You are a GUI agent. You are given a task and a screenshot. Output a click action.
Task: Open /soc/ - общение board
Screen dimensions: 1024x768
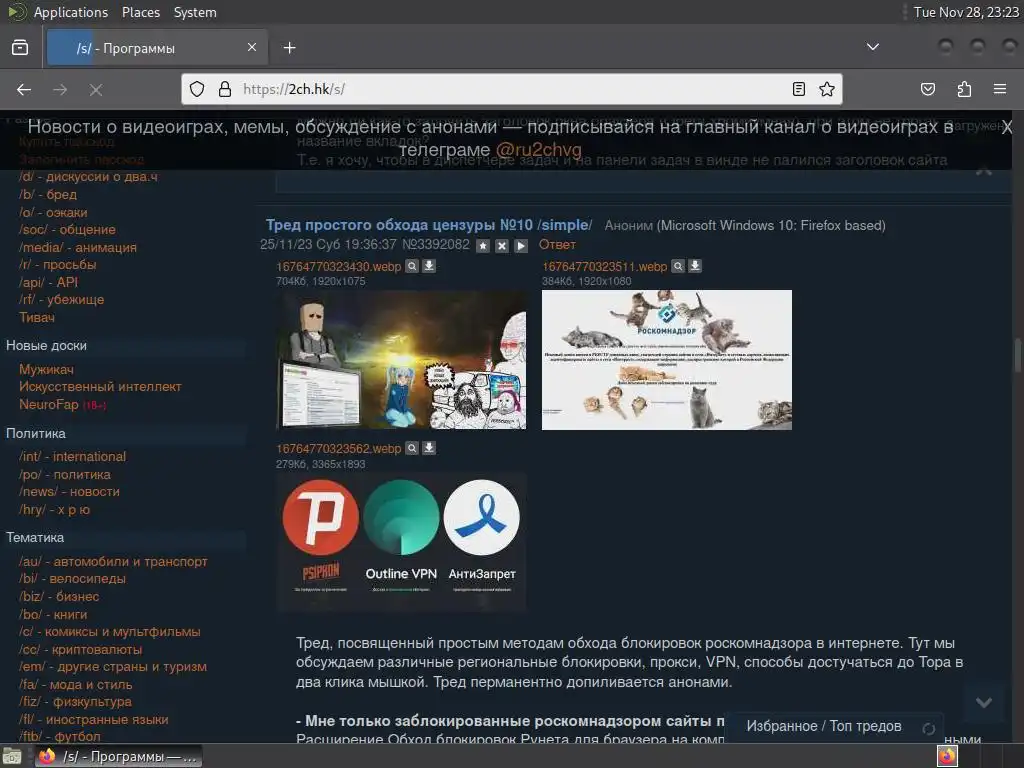click(x=67, y=230)
